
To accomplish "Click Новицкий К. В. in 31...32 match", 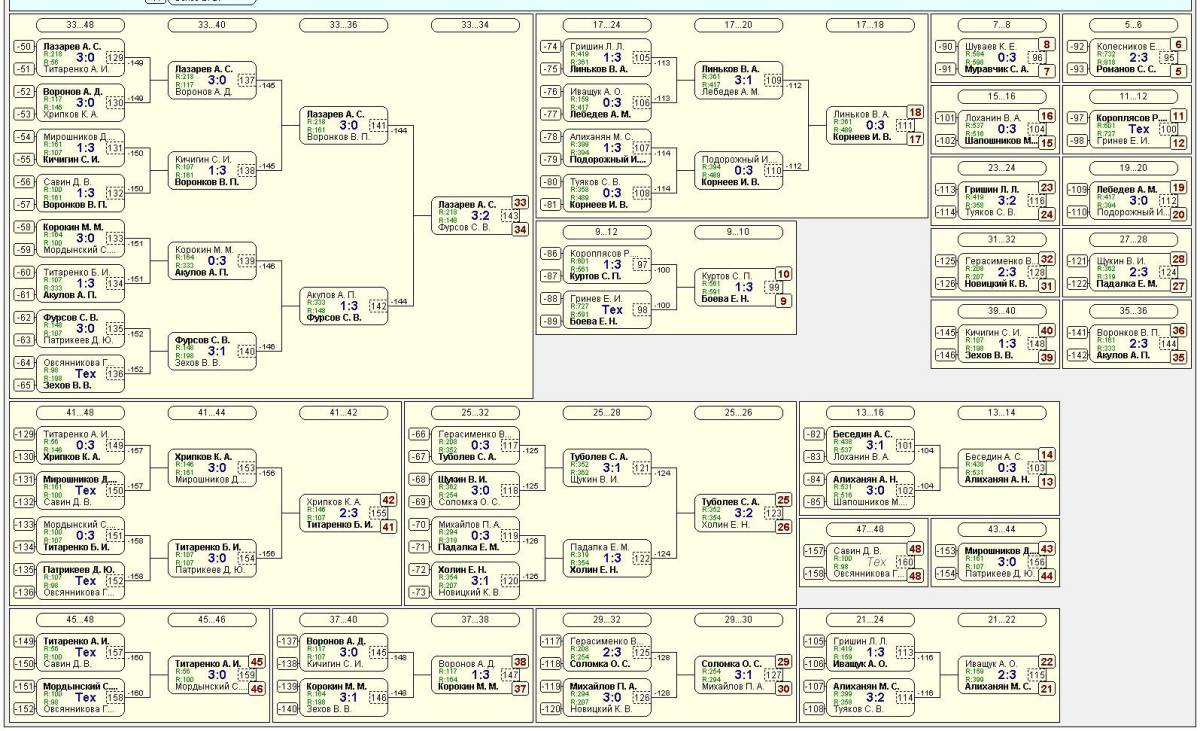I will point(994,284).
